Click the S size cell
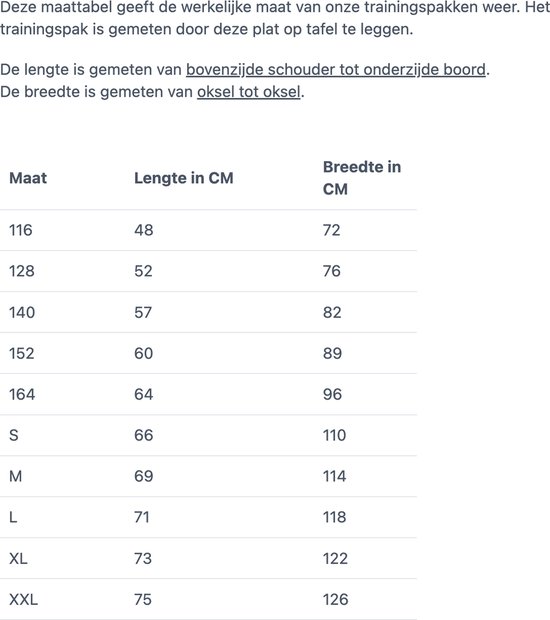This screenshot has height=620, width=550. [14, 435]
